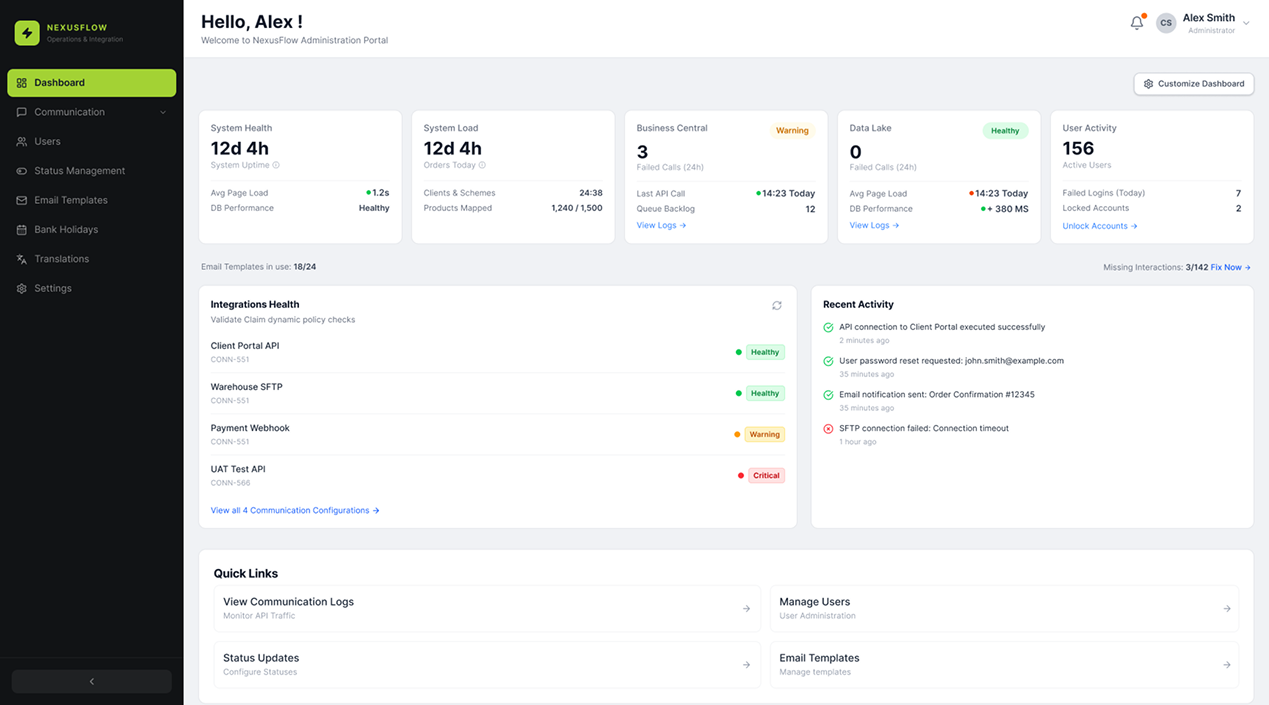This screenshot has height=705, width=1269.
Task: Open notifications bell icon
Action: point(1137,23)
